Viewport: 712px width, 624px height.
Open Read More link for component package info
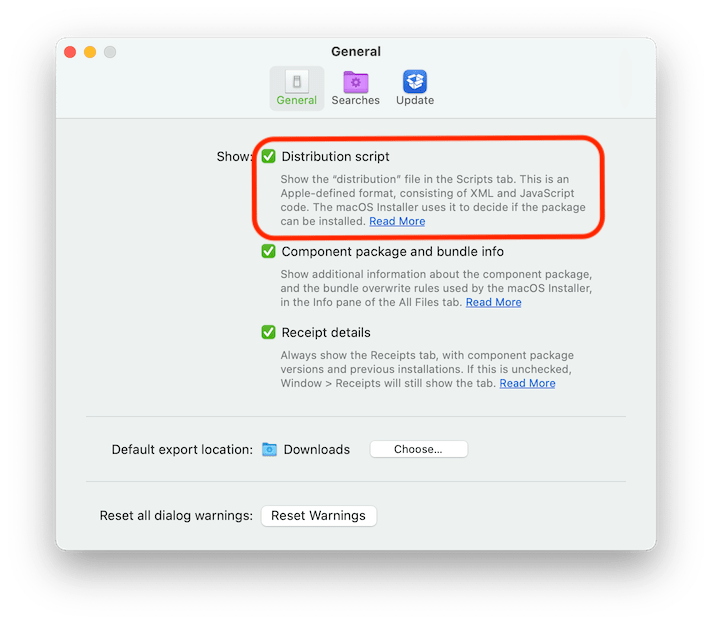[x=494, y=302]
